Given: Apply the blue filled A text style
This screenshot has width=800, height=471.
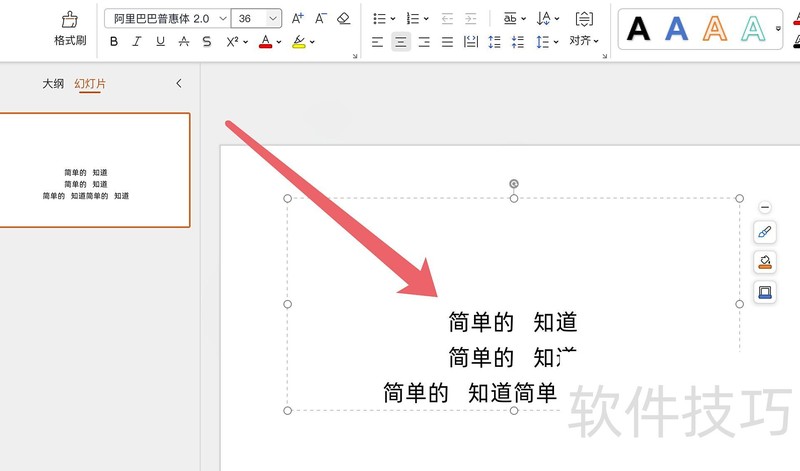Looking at the screenshot, I should point(677,28).
